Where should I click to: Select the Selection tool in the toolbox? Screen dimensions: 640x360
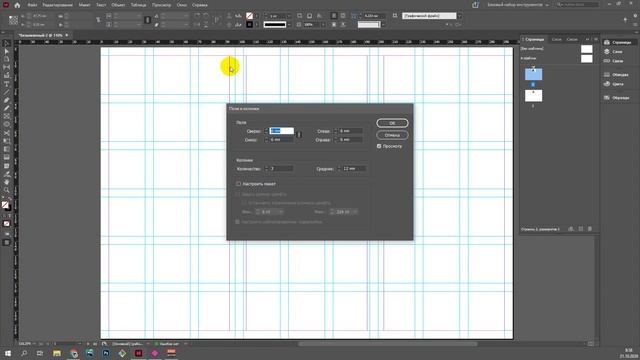point(7,43)
